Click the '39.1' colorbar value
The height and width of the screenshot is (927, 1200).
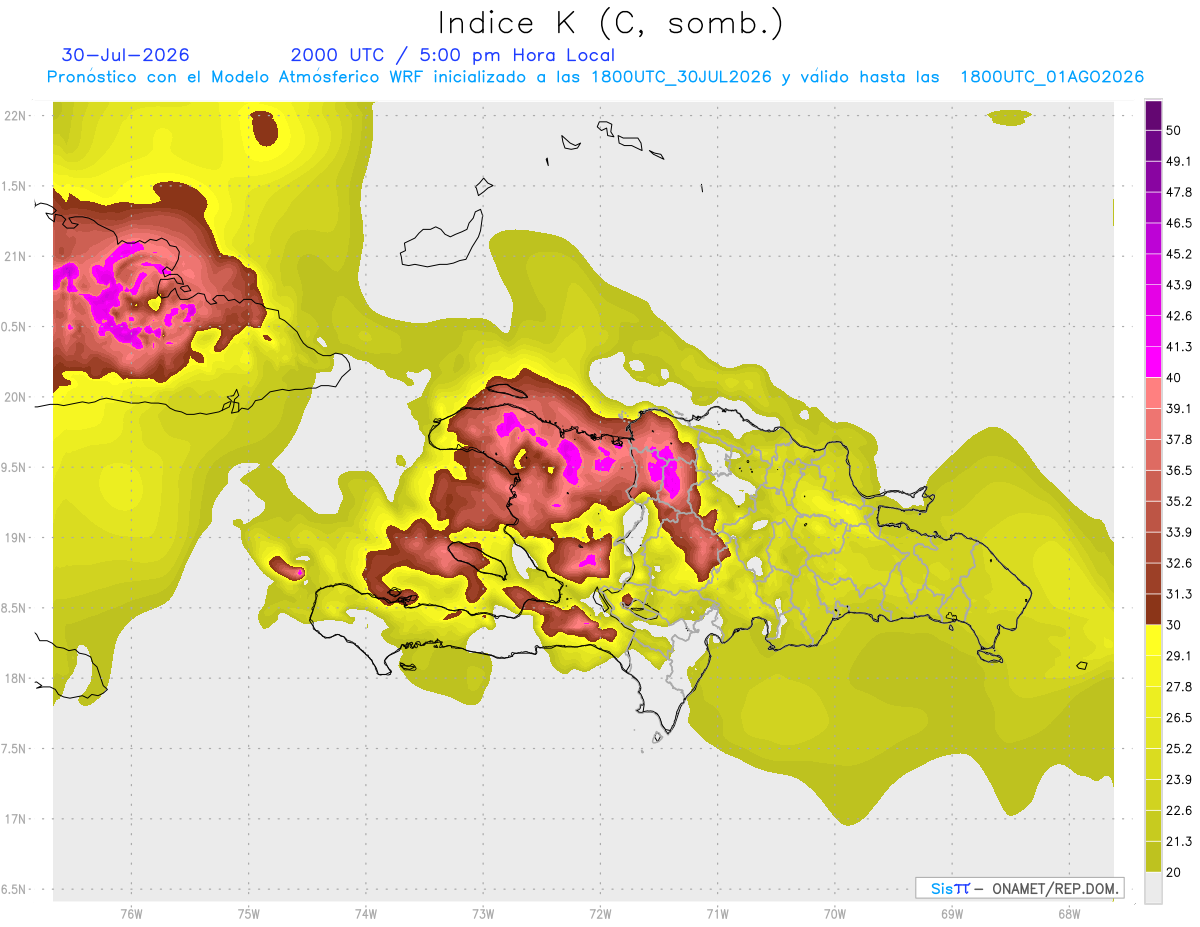(1179, 409)
